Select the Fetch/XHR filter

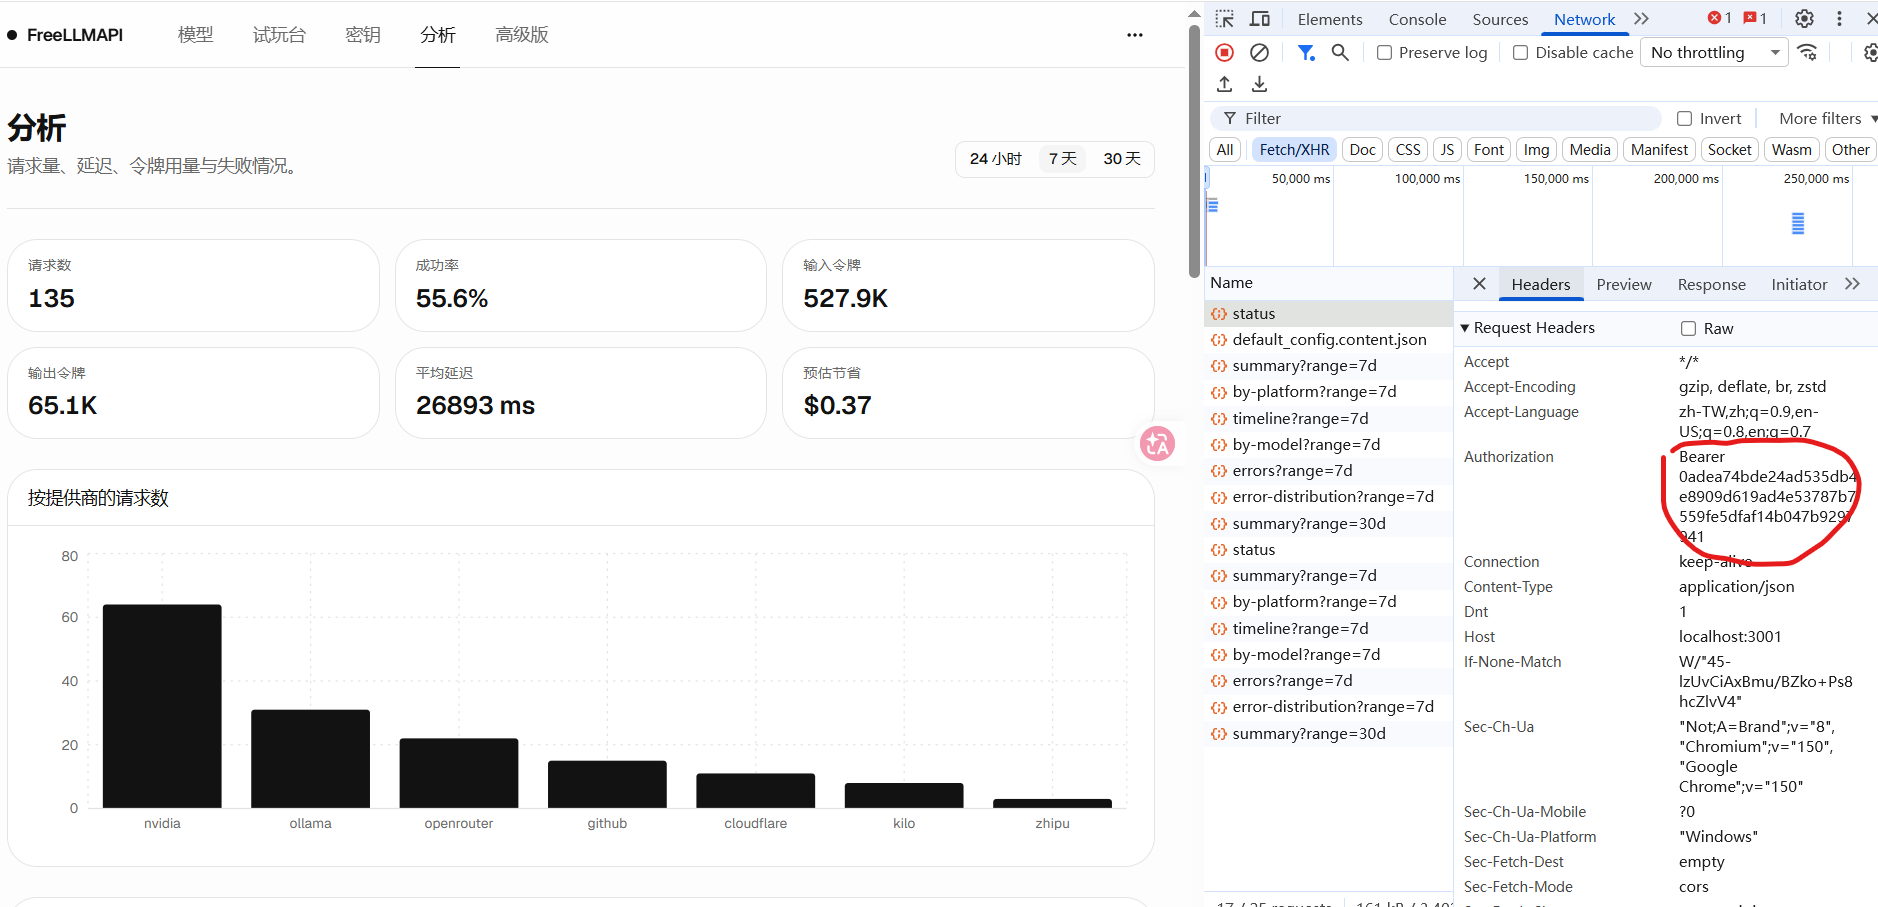tap(1294, 150)
